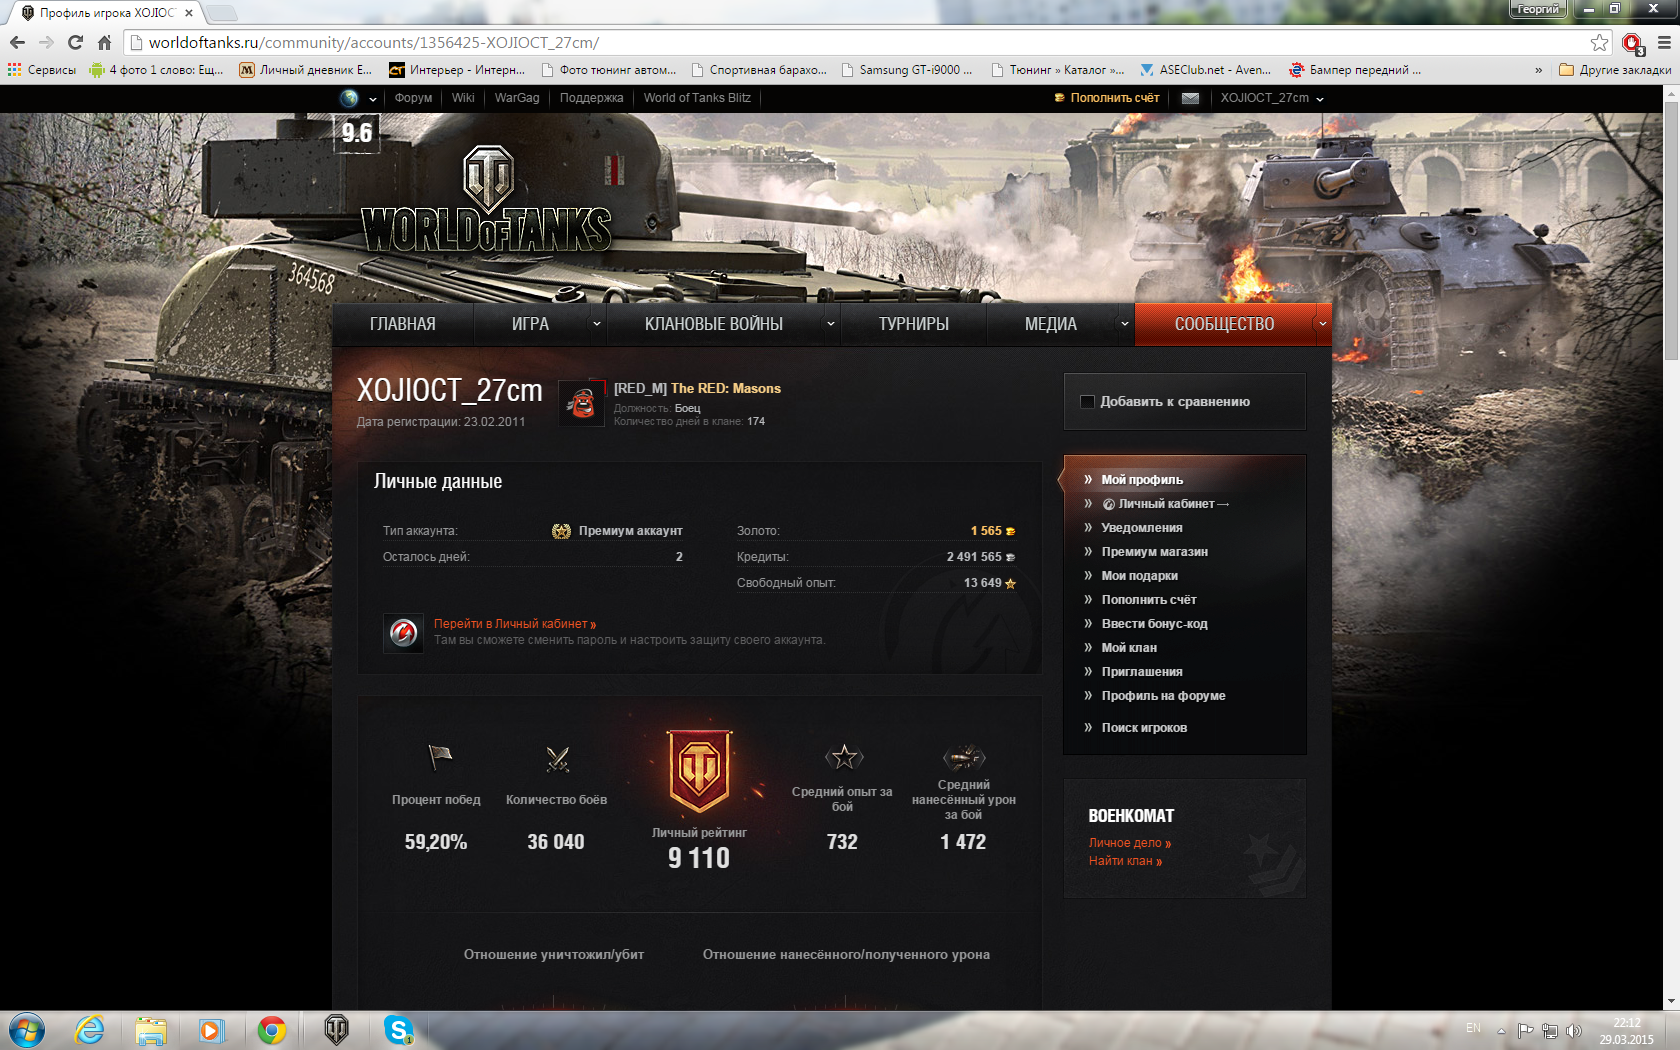Open File Explorer from taskbar
Screen dimensions: 1680x1050
tap(151, 1030)
